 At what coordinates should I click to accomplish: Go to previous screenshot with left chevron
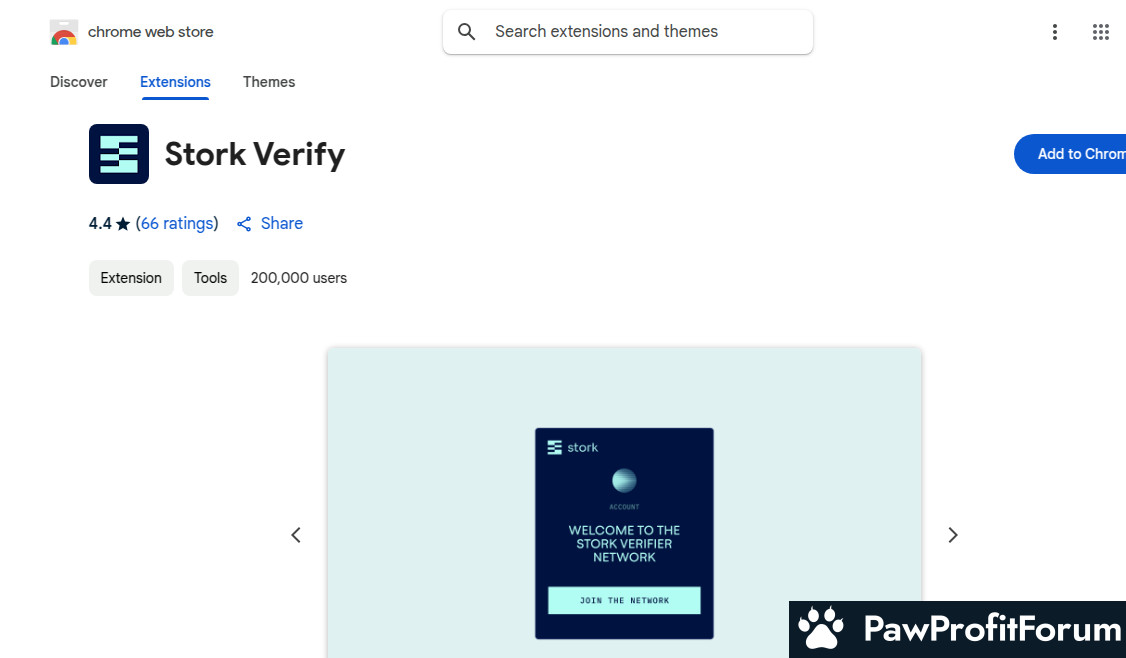[296, 535]
